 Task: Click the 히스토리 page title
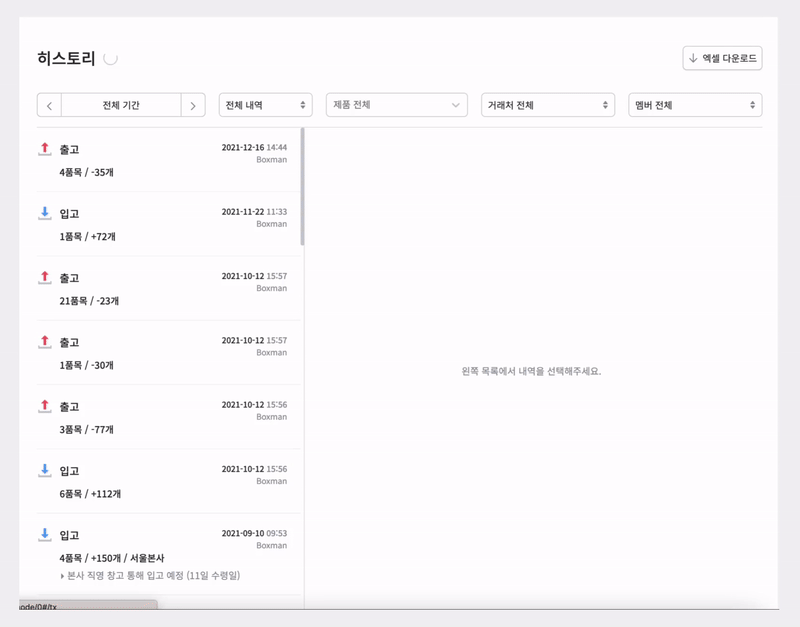point(66,58)
